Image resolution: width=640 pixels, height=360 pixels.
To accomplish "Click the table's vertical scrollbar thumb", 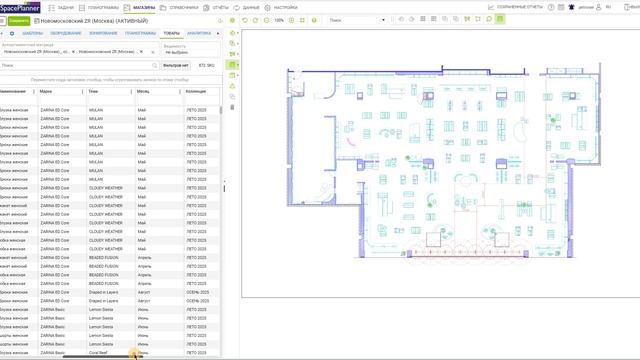I will pos(221,110).
